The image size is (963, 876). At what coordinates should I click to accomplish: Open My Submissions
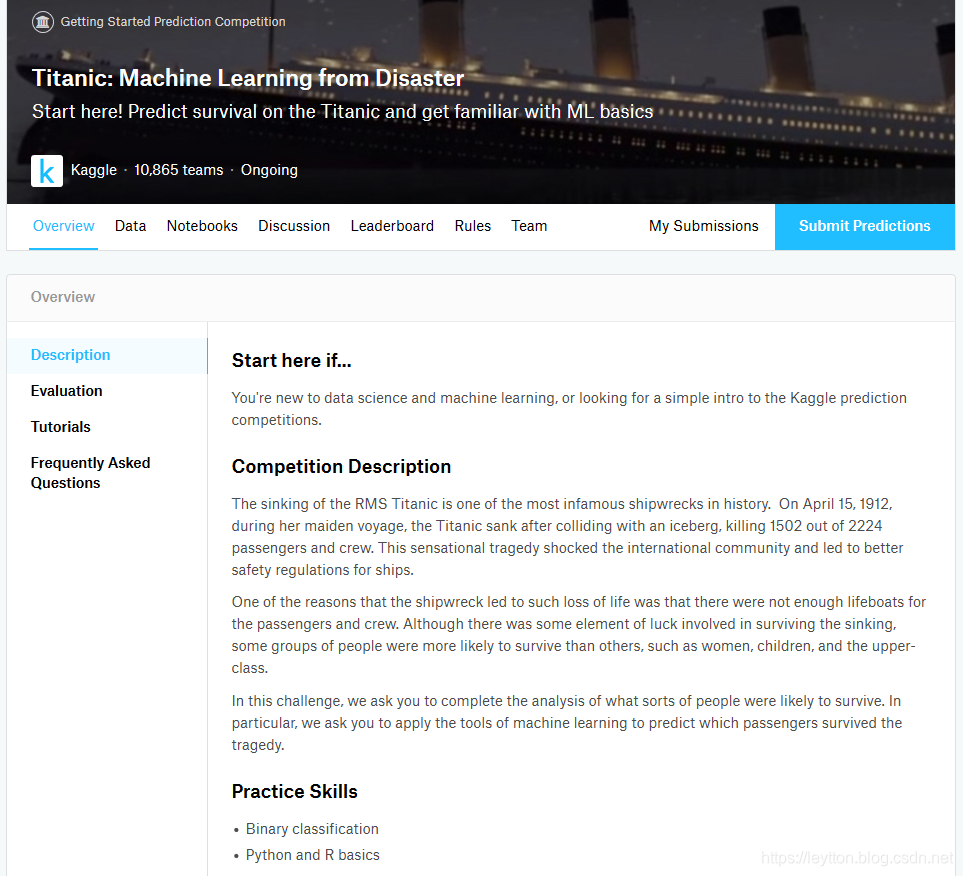pyautogui.click(x=704, y=226)
